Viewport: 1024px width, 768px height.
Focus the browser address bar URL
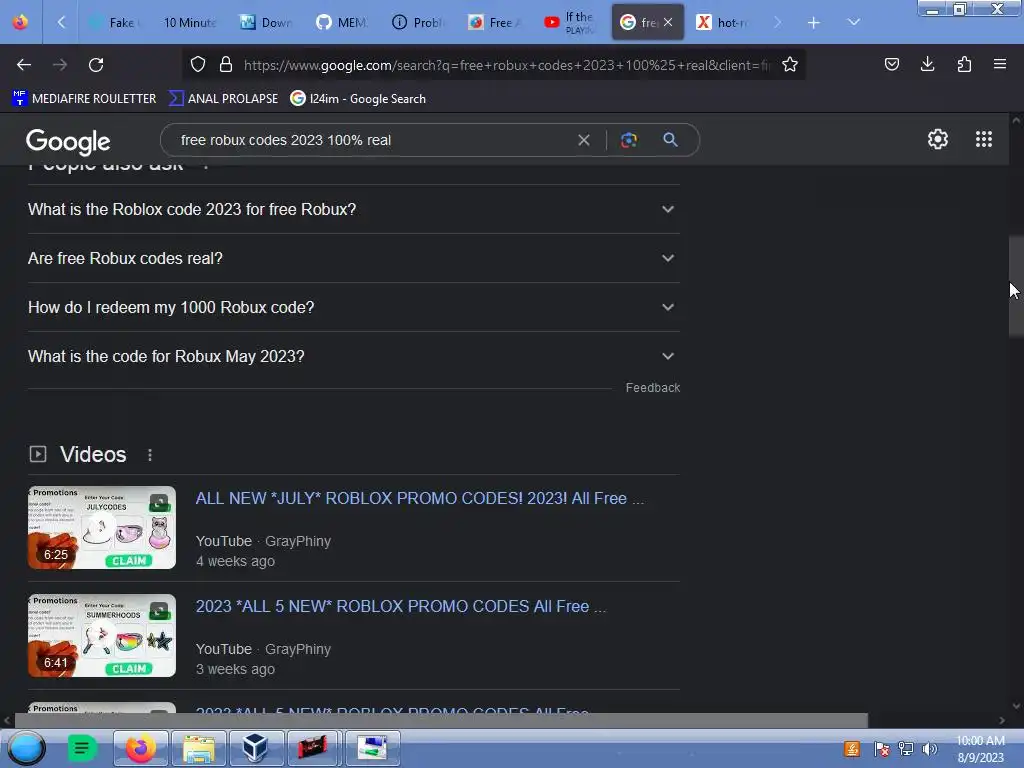pos(507,65)
